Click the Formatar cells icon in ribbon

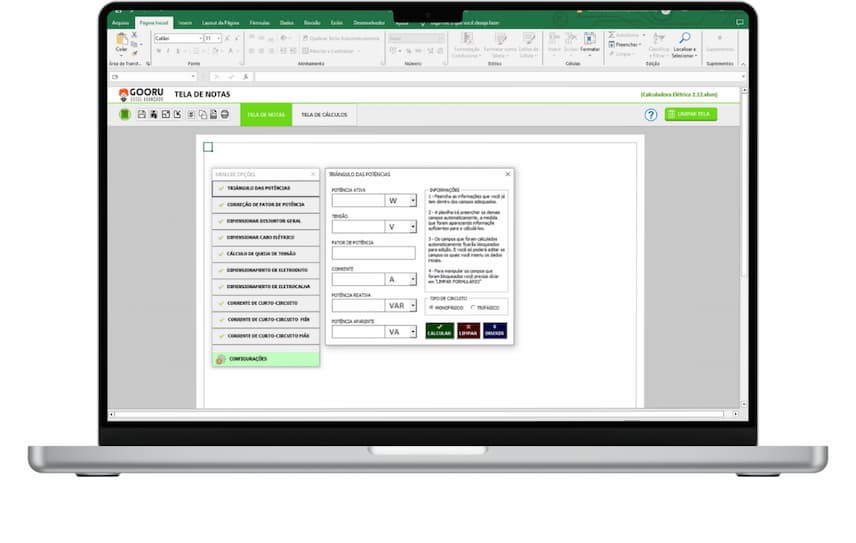(590, 39)
